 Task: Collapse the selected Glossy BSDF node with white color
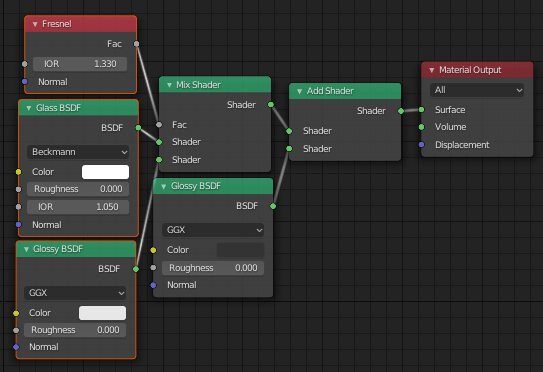pos(26,249)
